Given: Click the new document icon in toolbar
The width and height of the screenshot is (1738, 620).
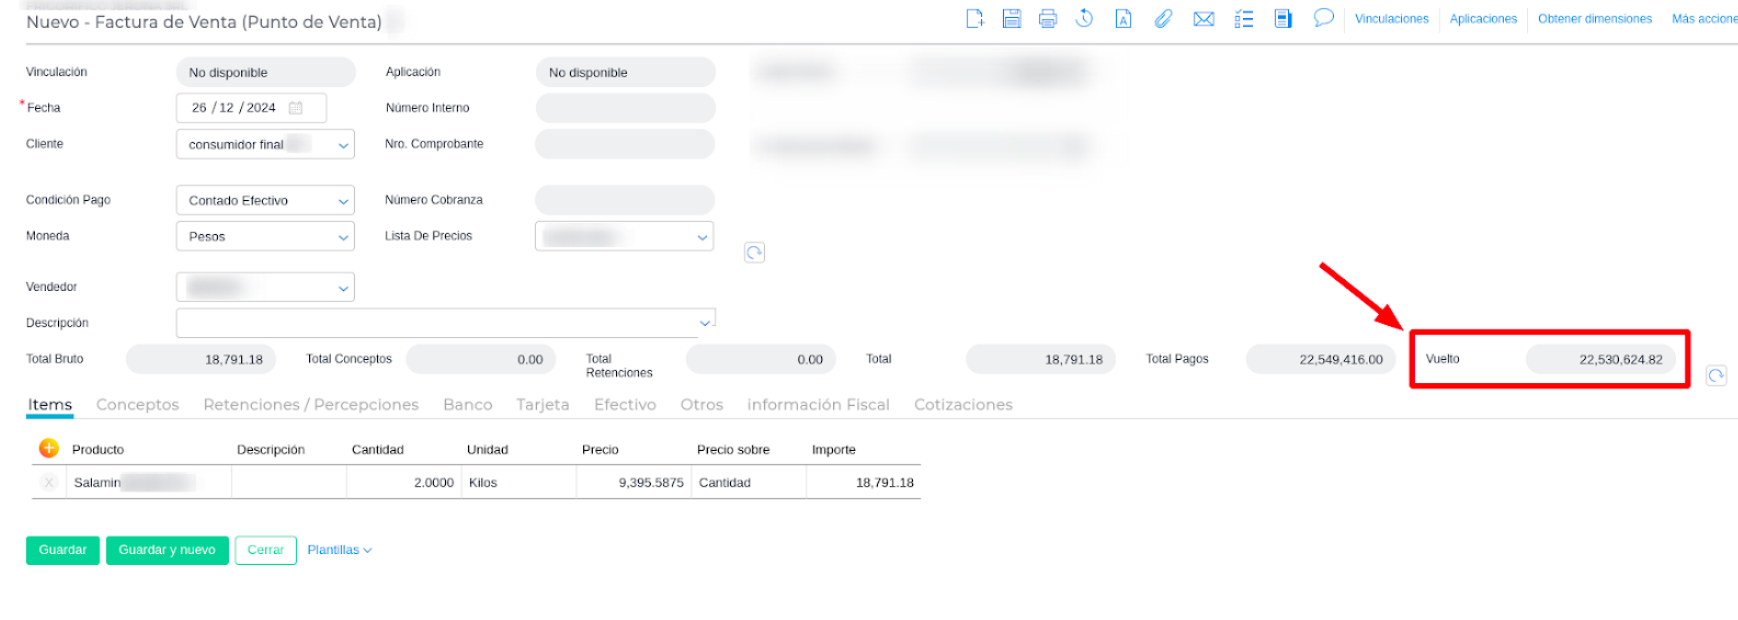Looking at the screenshot, I should (x=975, y=18).
